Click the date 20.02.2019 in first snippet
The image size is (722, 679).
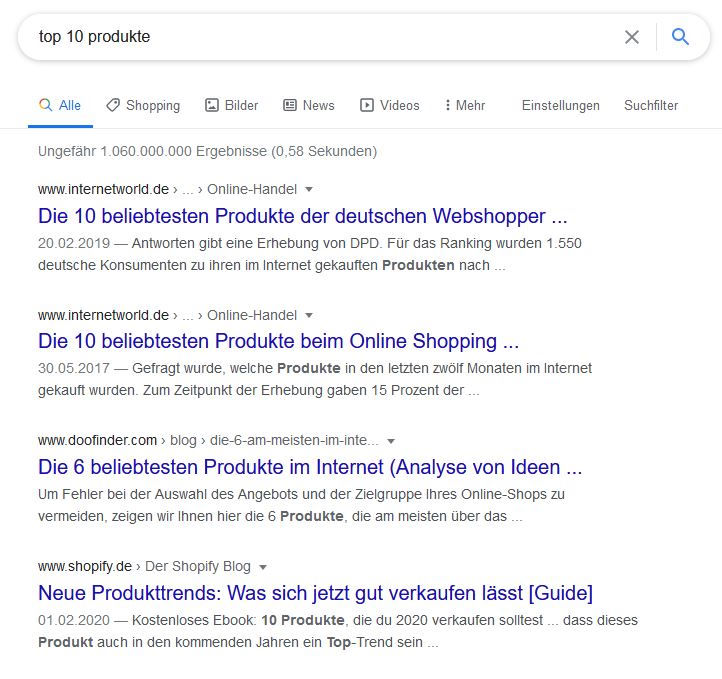pyautogui.click(x=74, y=243)
